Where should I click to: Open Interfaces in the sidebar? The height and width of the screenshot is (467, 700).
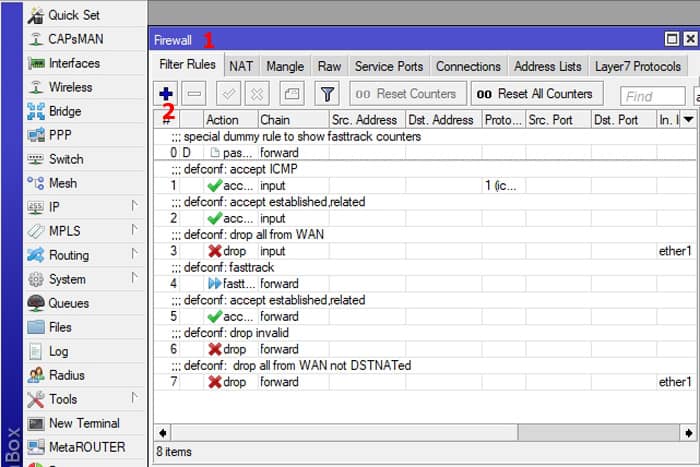pyautogui.click(x=84, y=63)
